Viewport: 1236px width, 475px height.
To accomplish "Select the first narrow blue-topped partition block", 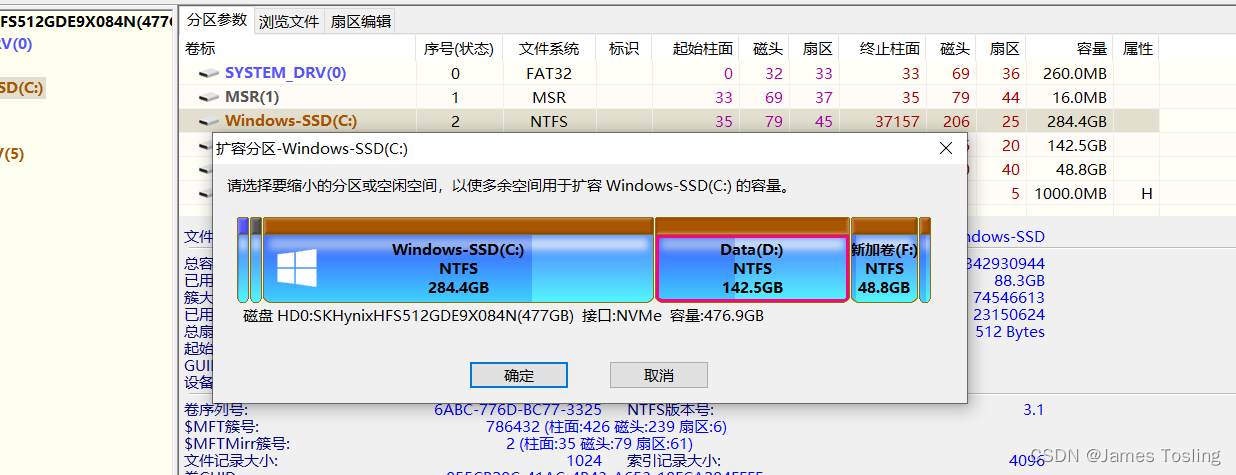I will click(x=243, y=259).
